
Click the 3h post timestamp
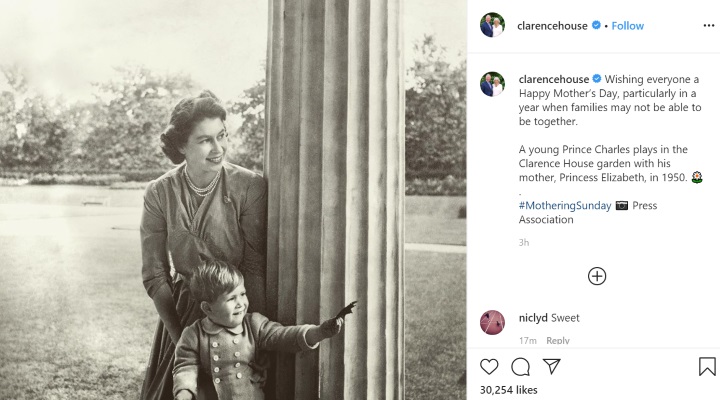524,242
